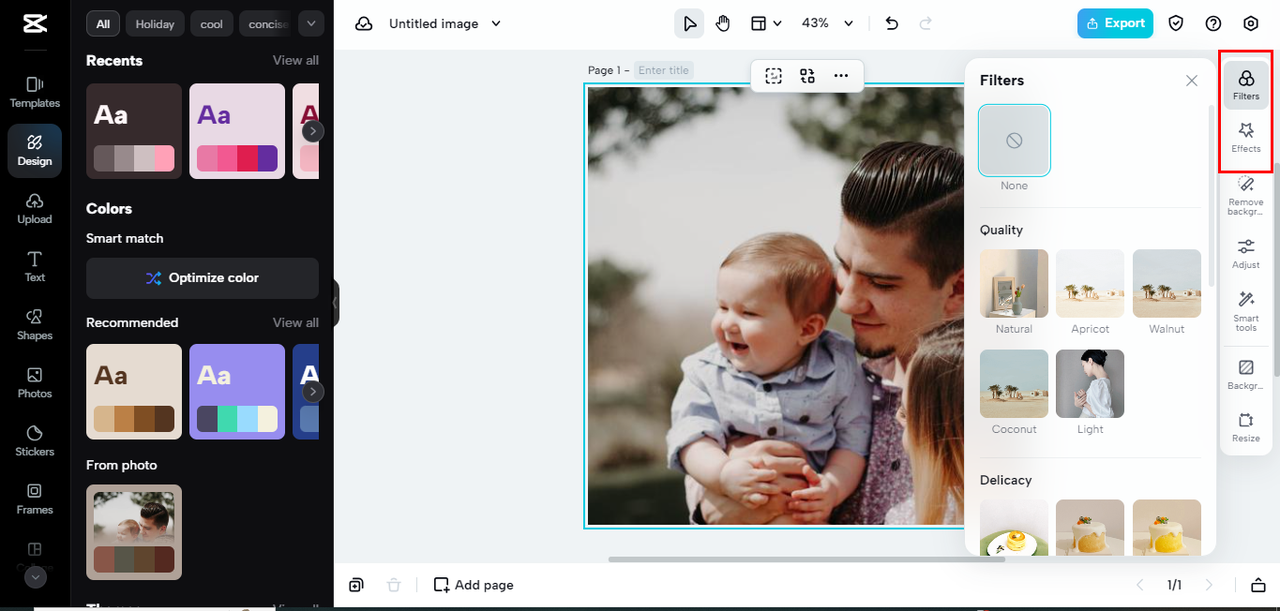
Task: Open the three-dots more options menu
Action: tap(841, 75)
